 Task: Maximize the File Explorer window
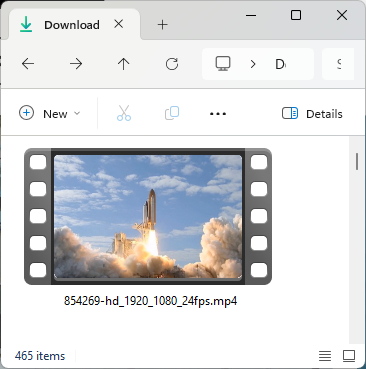coord(296,15)
